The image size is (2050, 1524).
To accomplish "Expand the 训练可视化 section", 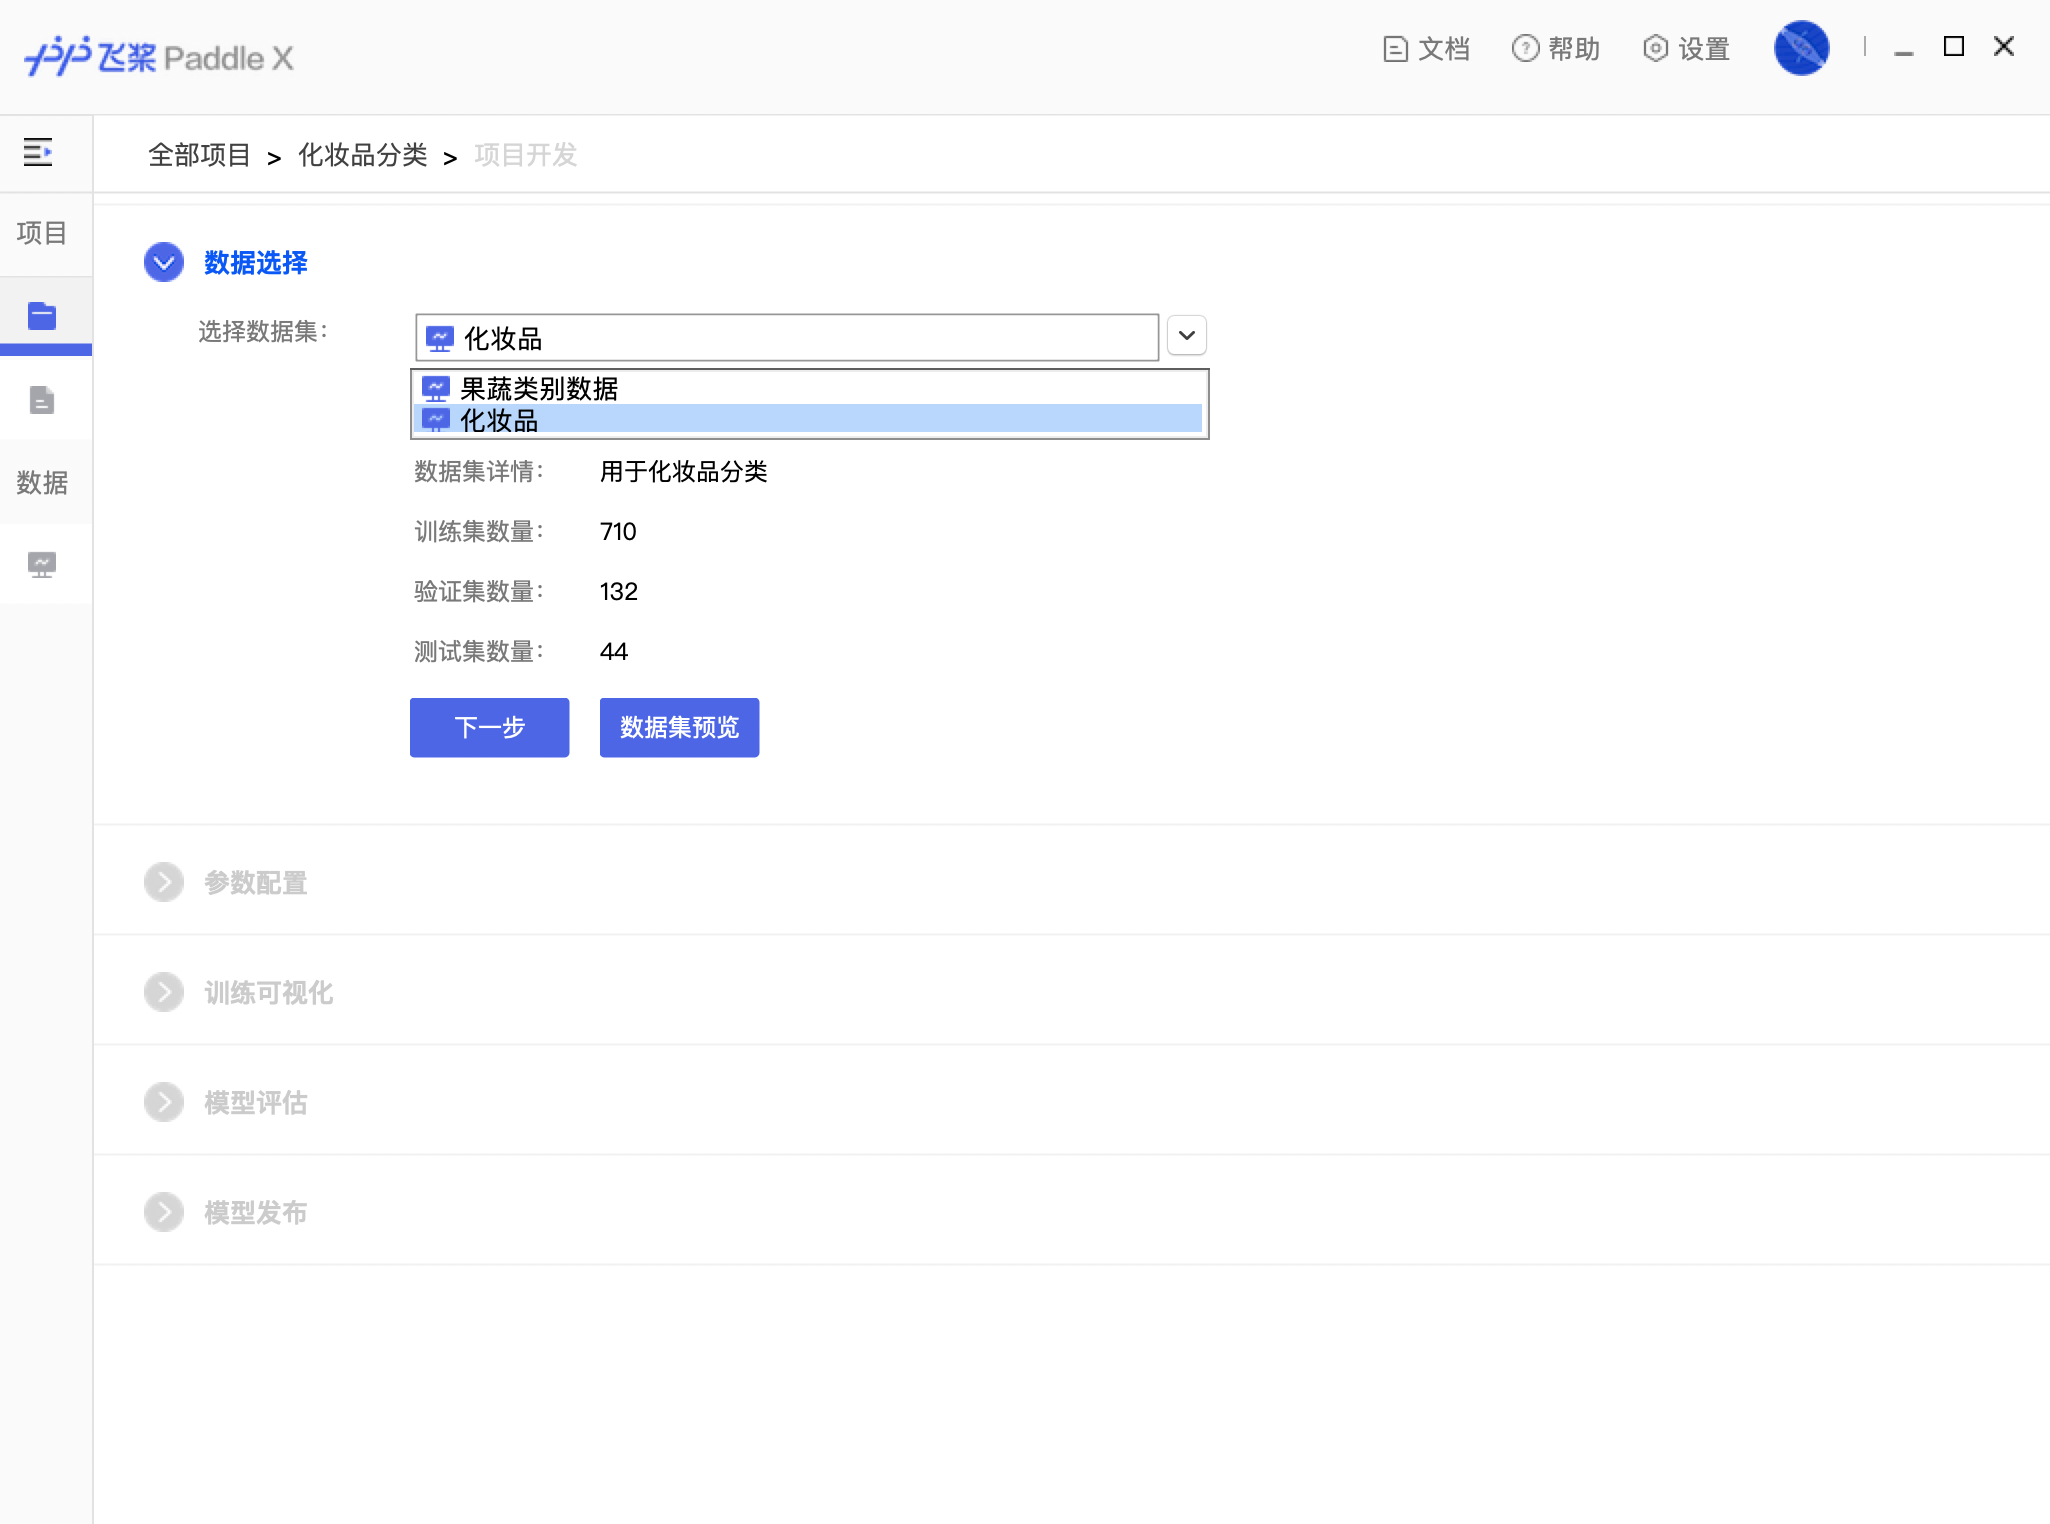I will pos(164,992).
